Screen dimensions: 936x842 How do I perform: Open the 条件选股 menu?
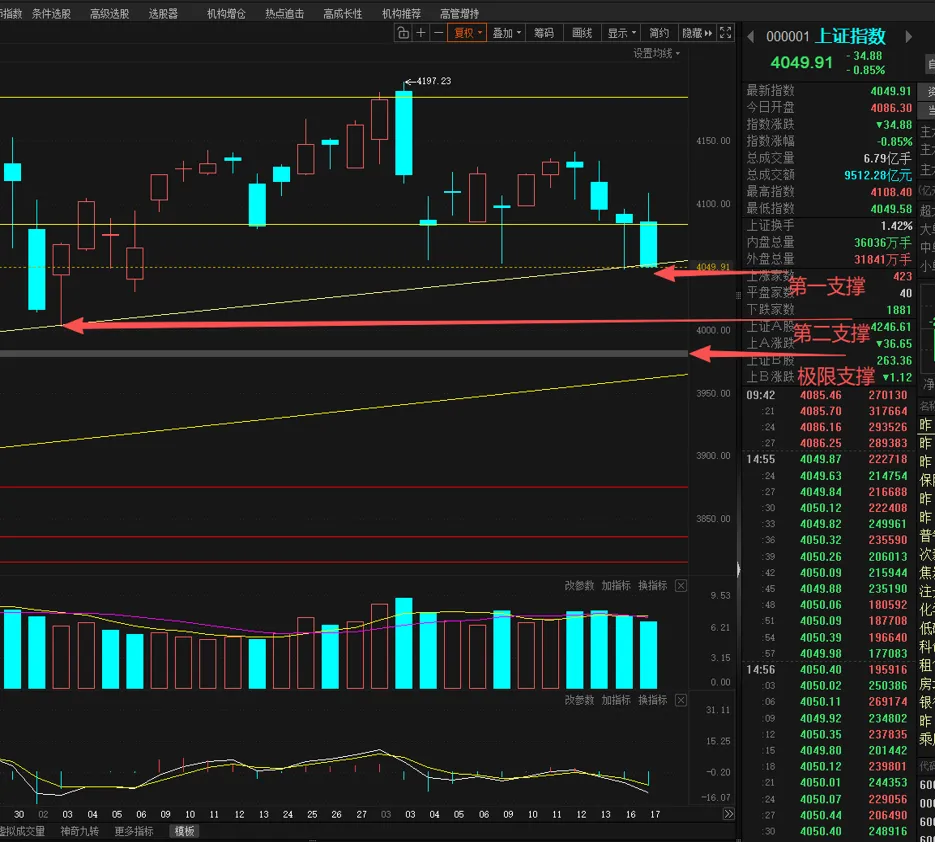(x=51, y=13)
